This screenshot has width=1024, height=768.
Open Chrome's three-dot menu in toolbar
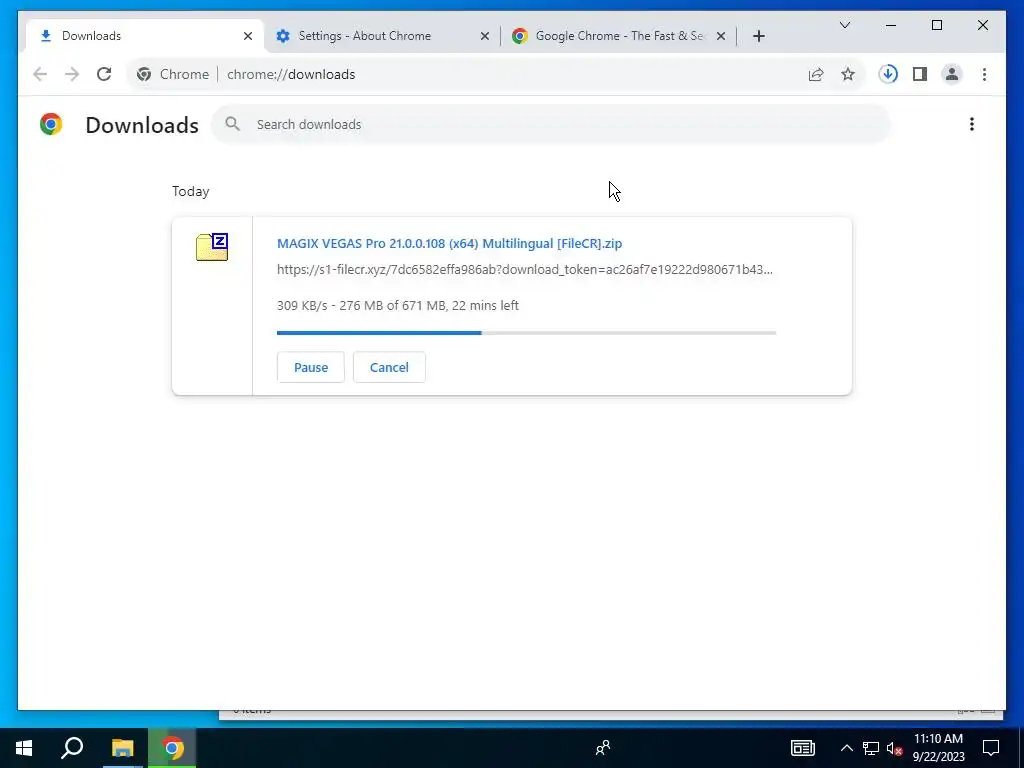[x=984, y=74]
